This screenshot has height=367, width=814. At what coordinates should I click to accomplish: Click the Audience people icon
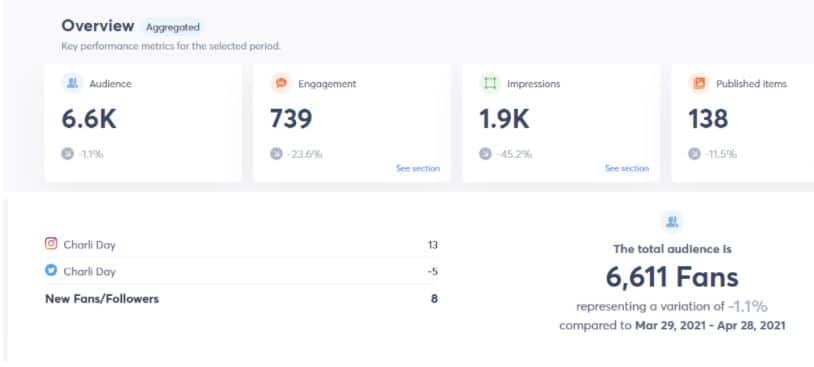[72, 83]
